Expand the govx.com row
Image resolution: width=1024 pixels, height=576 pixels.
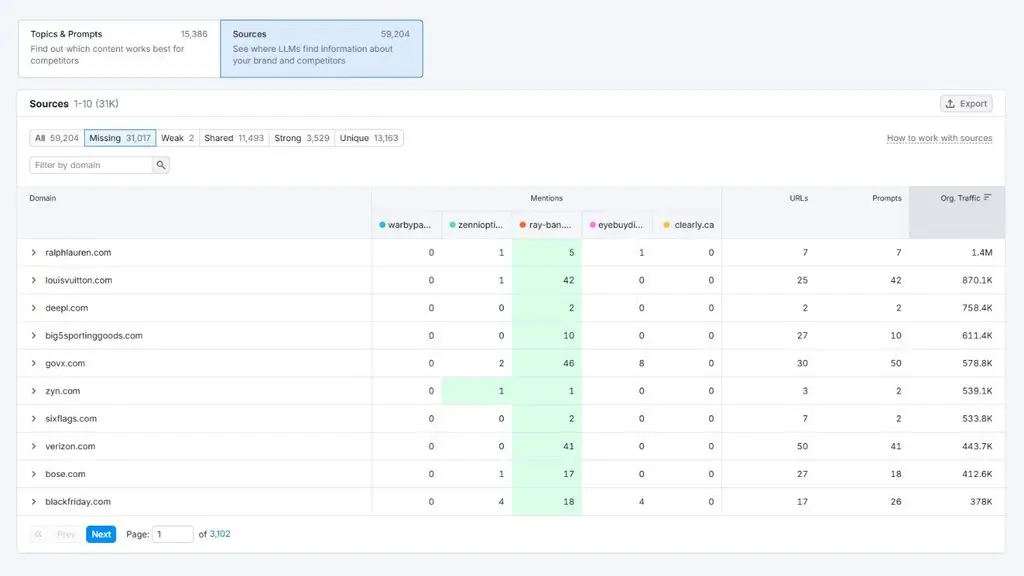[34, 363]
